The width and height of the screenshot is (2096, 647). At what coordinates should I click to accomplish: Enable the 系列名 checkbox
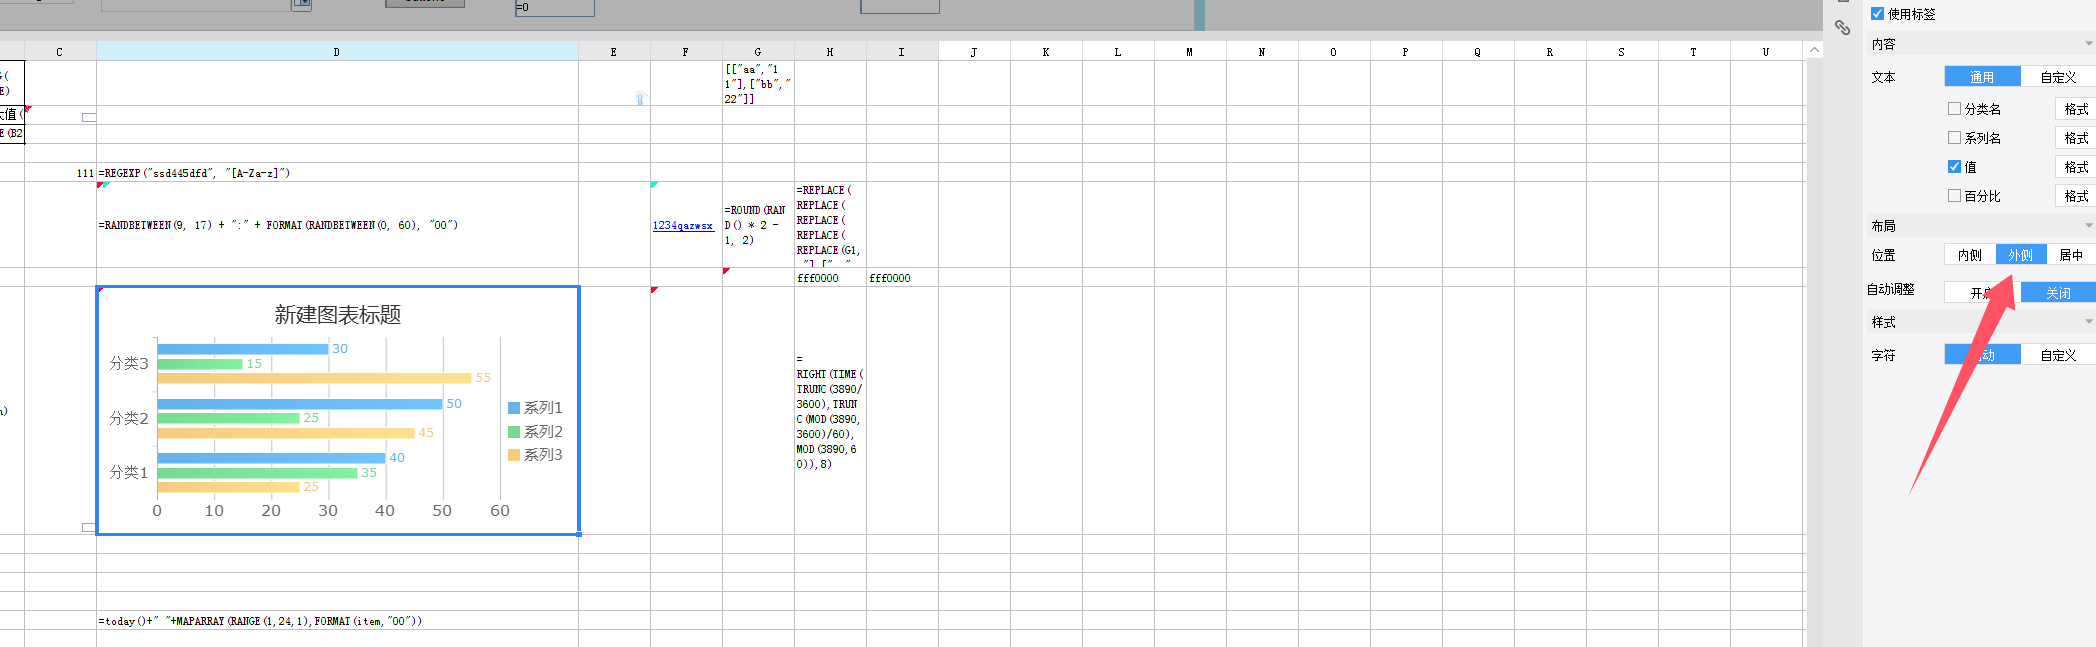[x=1954, y=138]
